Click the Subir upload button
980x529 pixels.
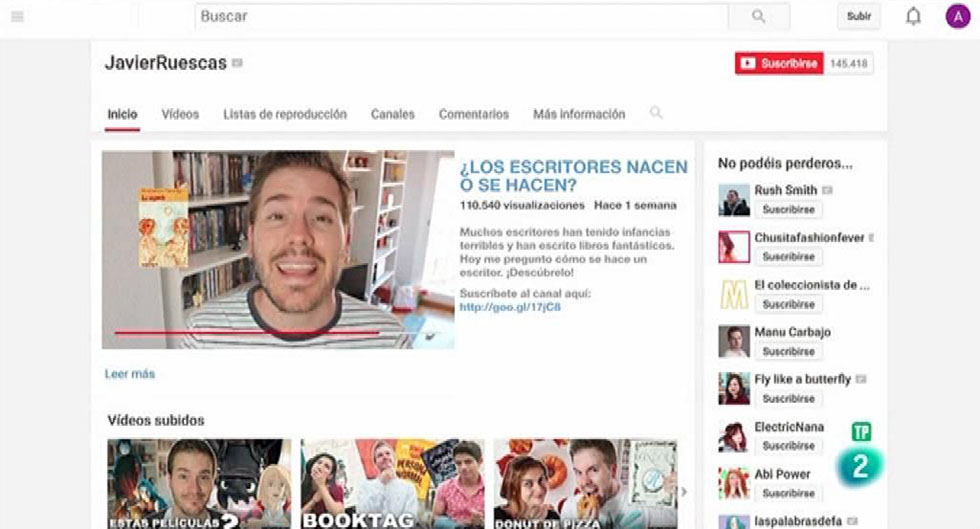858,17
